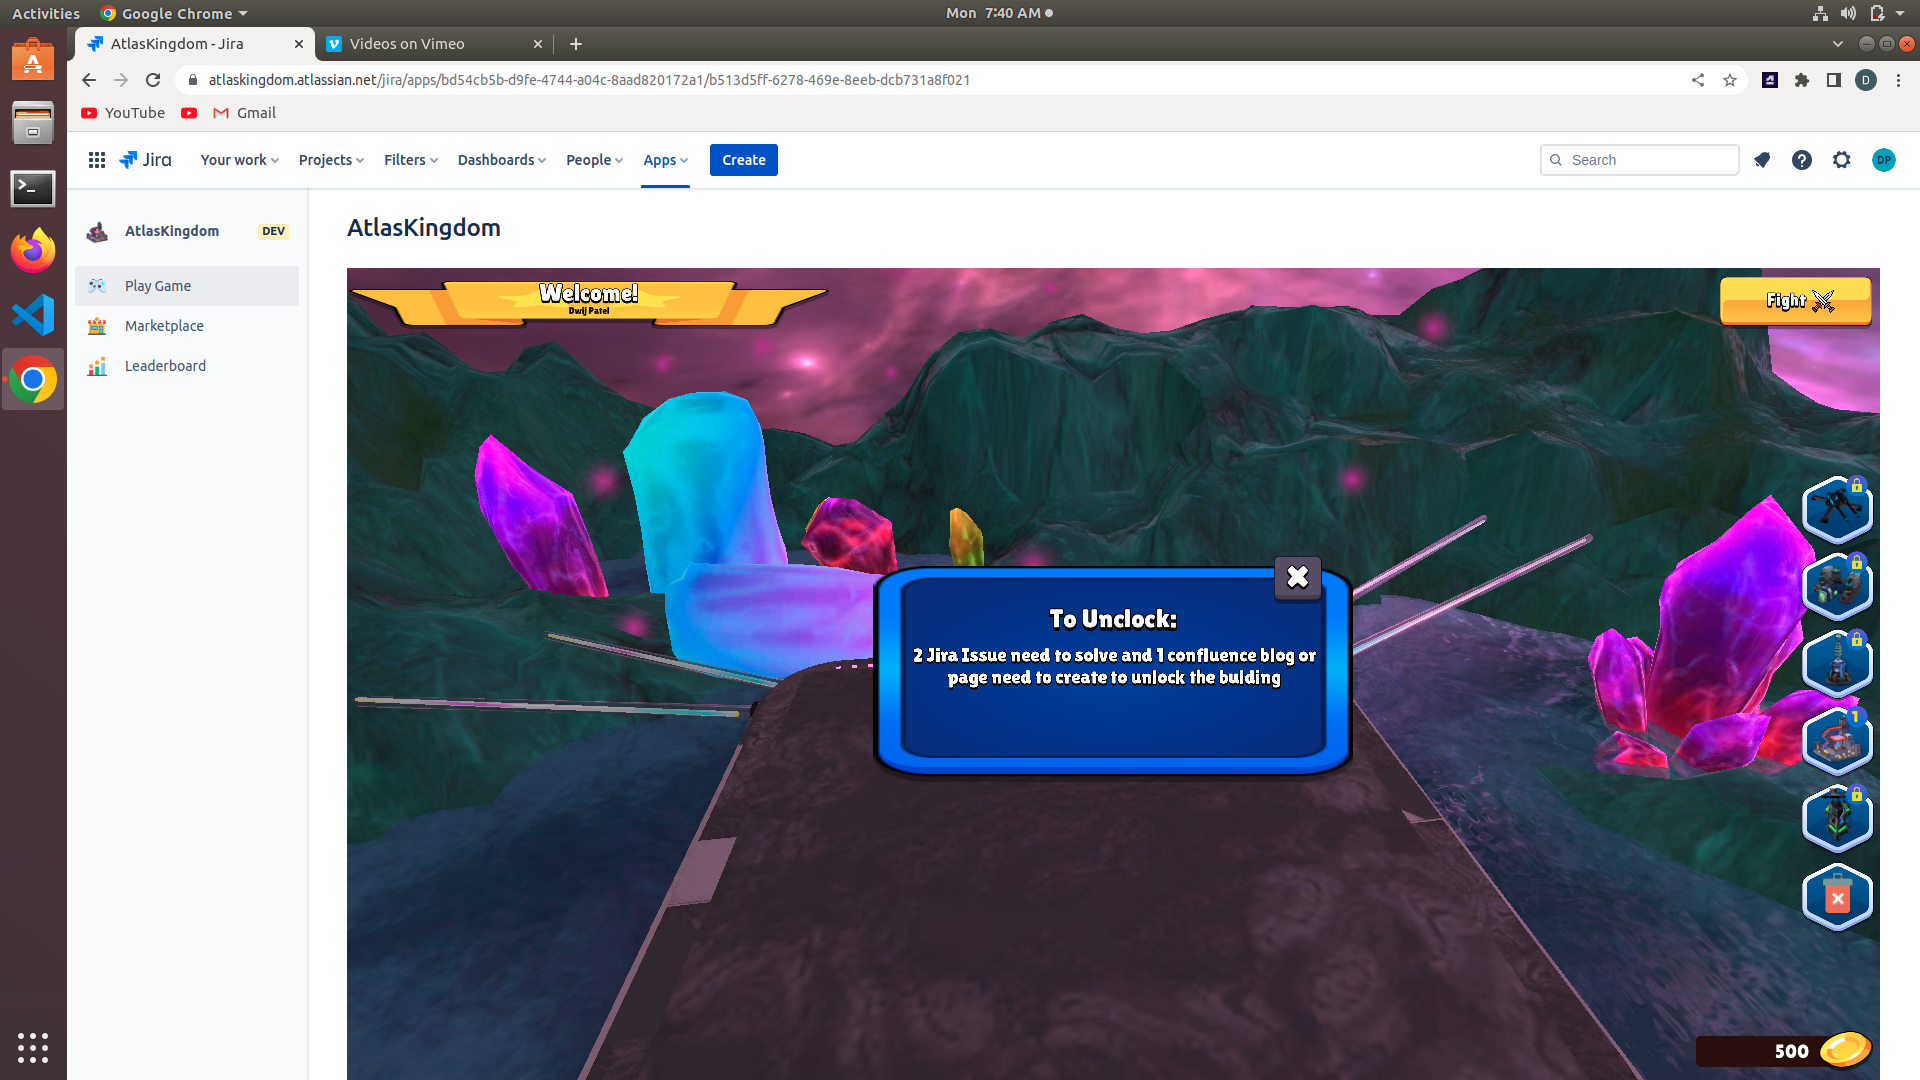Open the Dashboards dropdown
1920x1080 pixels.
501,160
